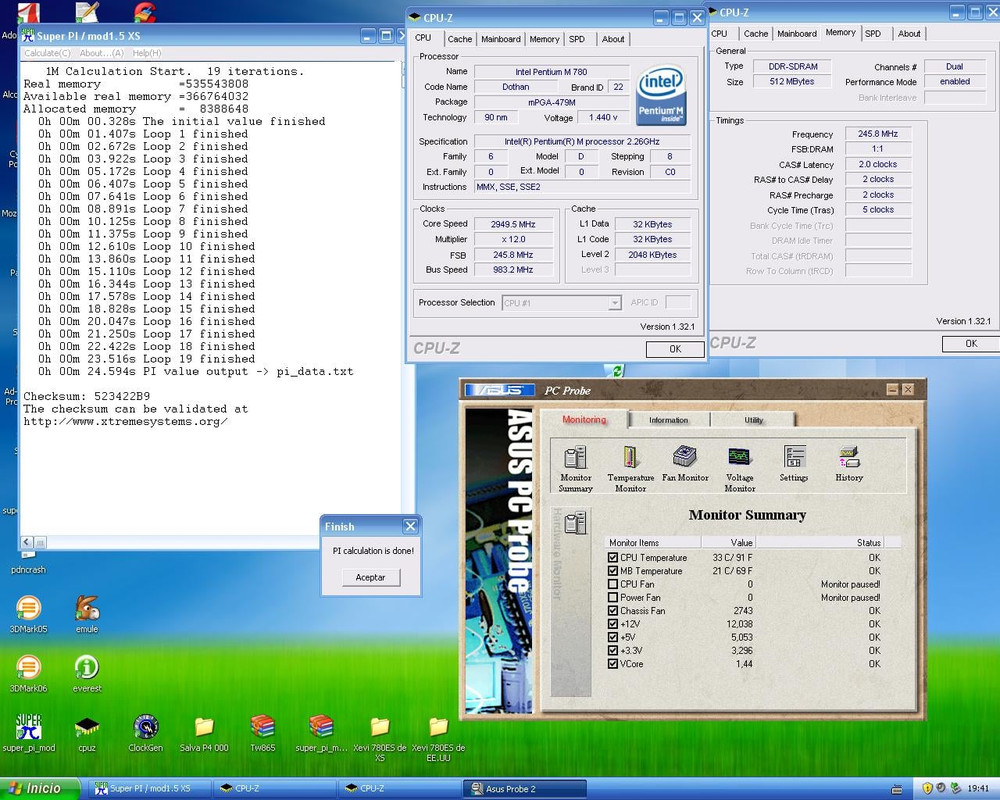This screenshot has width=1000, height=800.
Task: Click Value column header in PC Probe
Action: (x=729, y=542)
